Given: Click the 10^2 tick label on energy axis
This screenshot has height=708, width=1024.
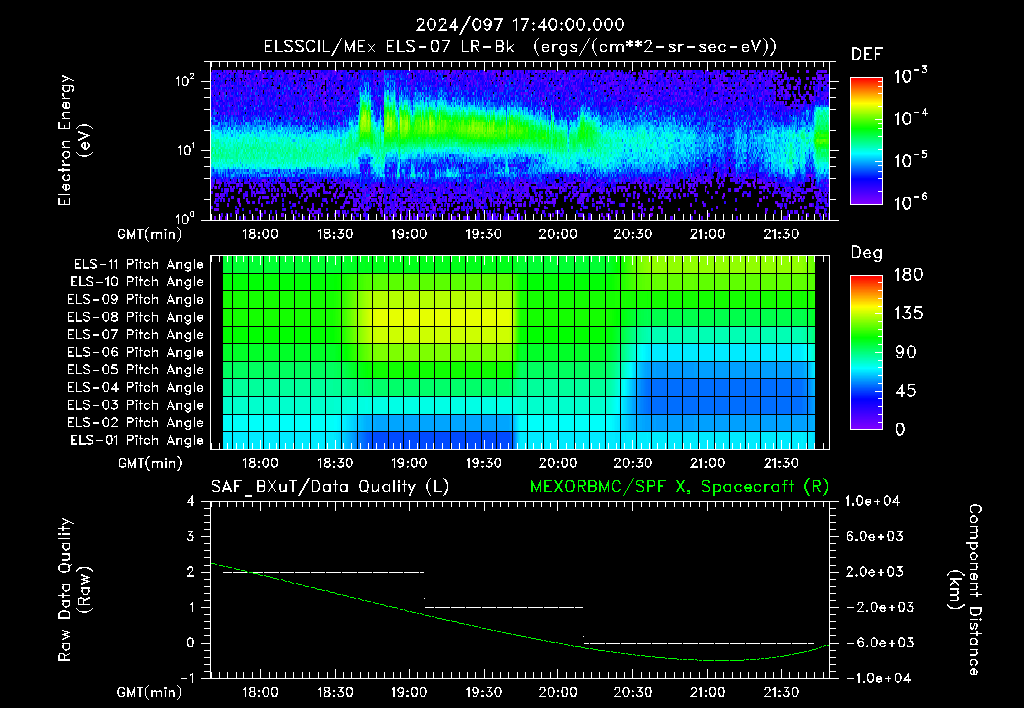Looking at the screenshot, I should click(185, 81).
